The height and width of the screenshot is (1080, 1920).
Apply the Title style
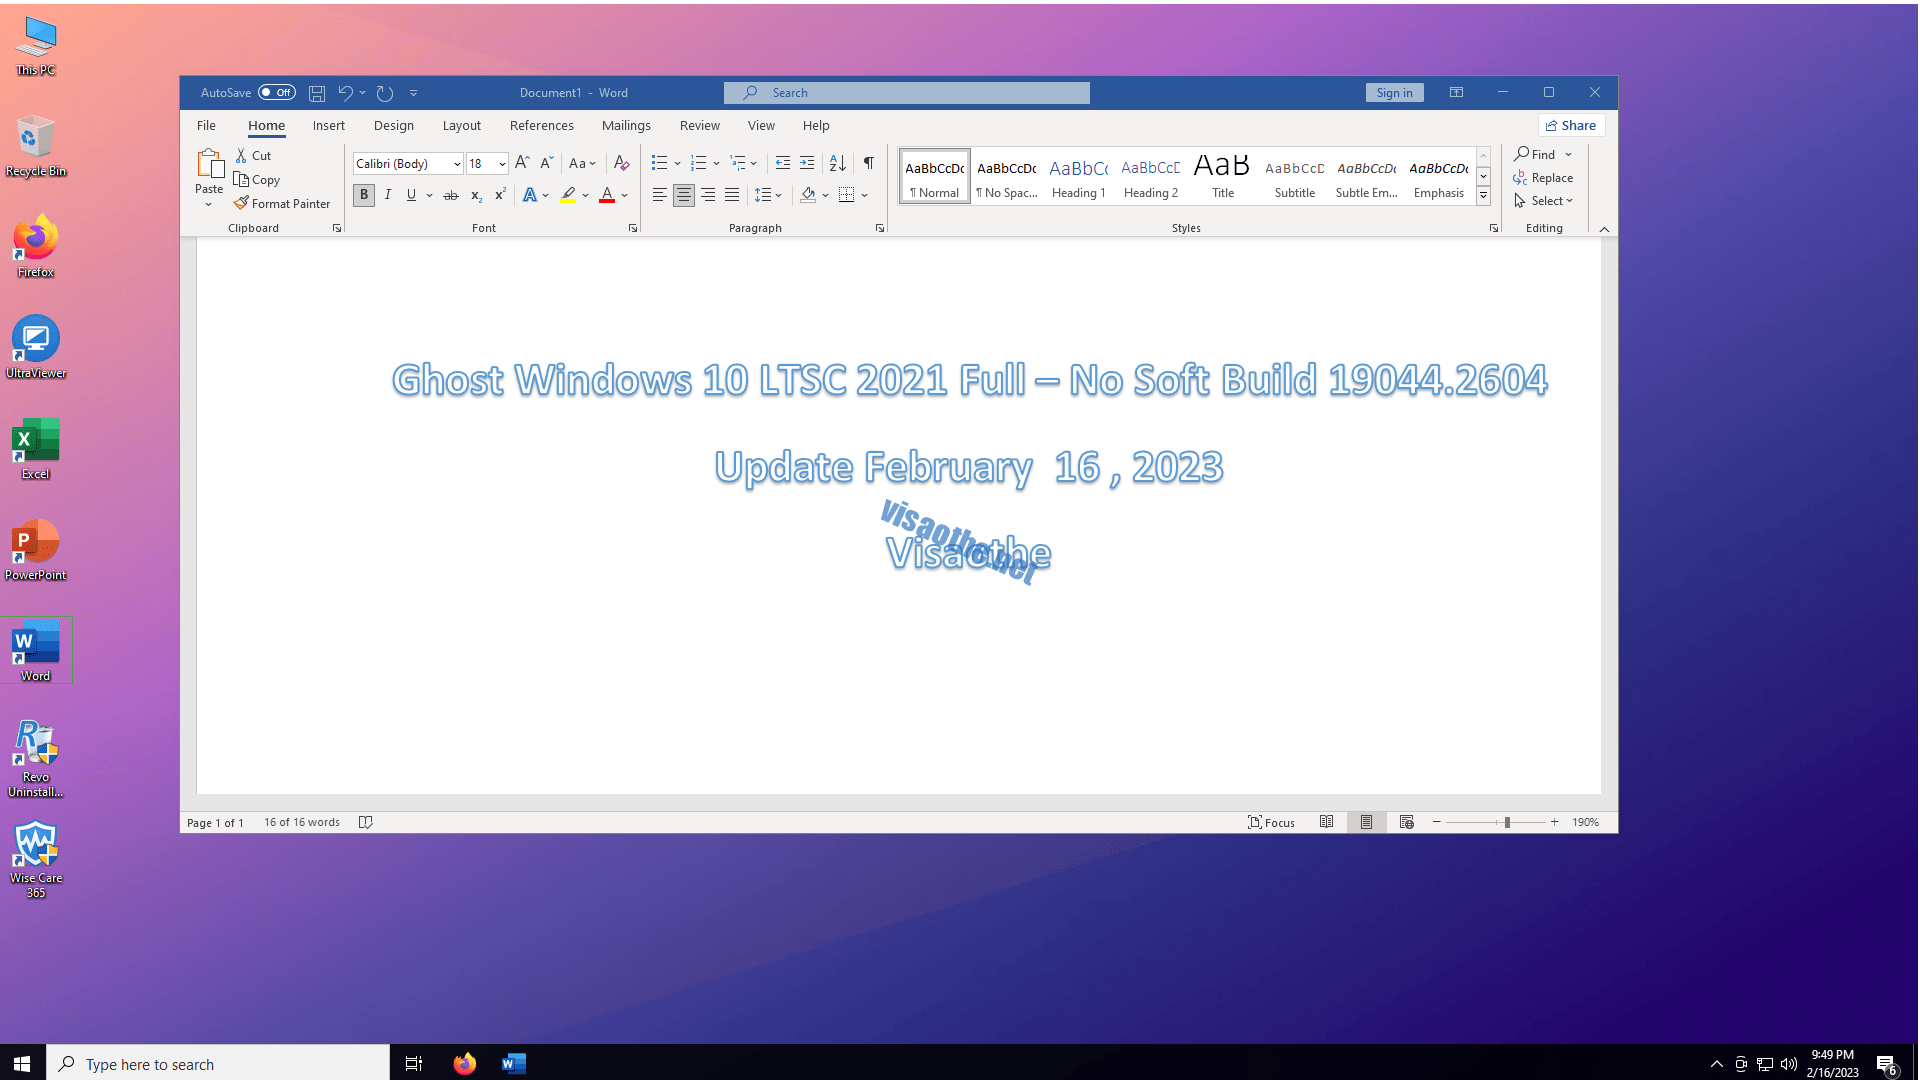[1222, 177]
